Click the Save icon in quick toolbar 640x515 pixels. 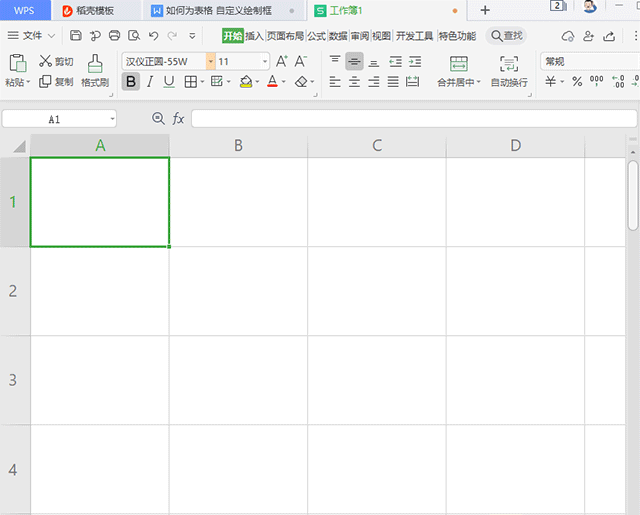coord(76,36)
